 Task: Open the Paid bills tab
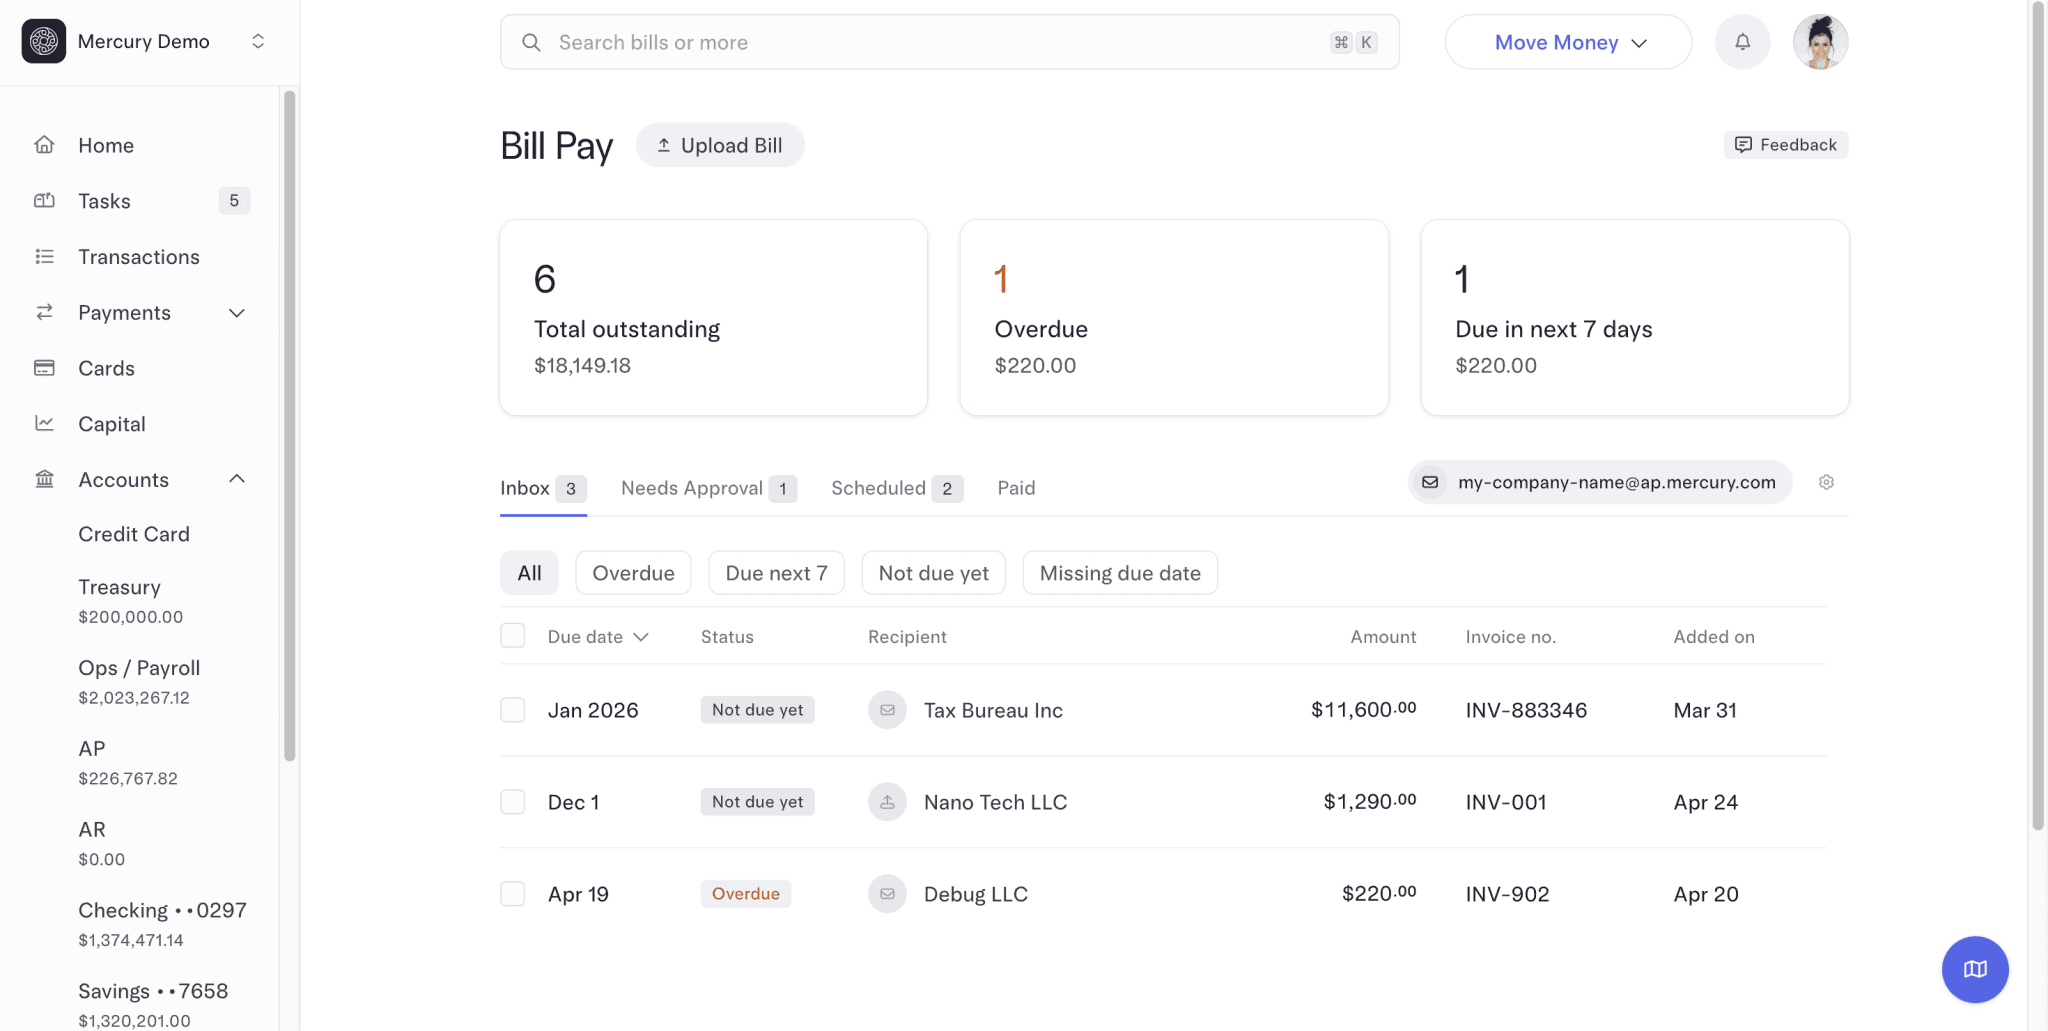tap(1016, 488)
